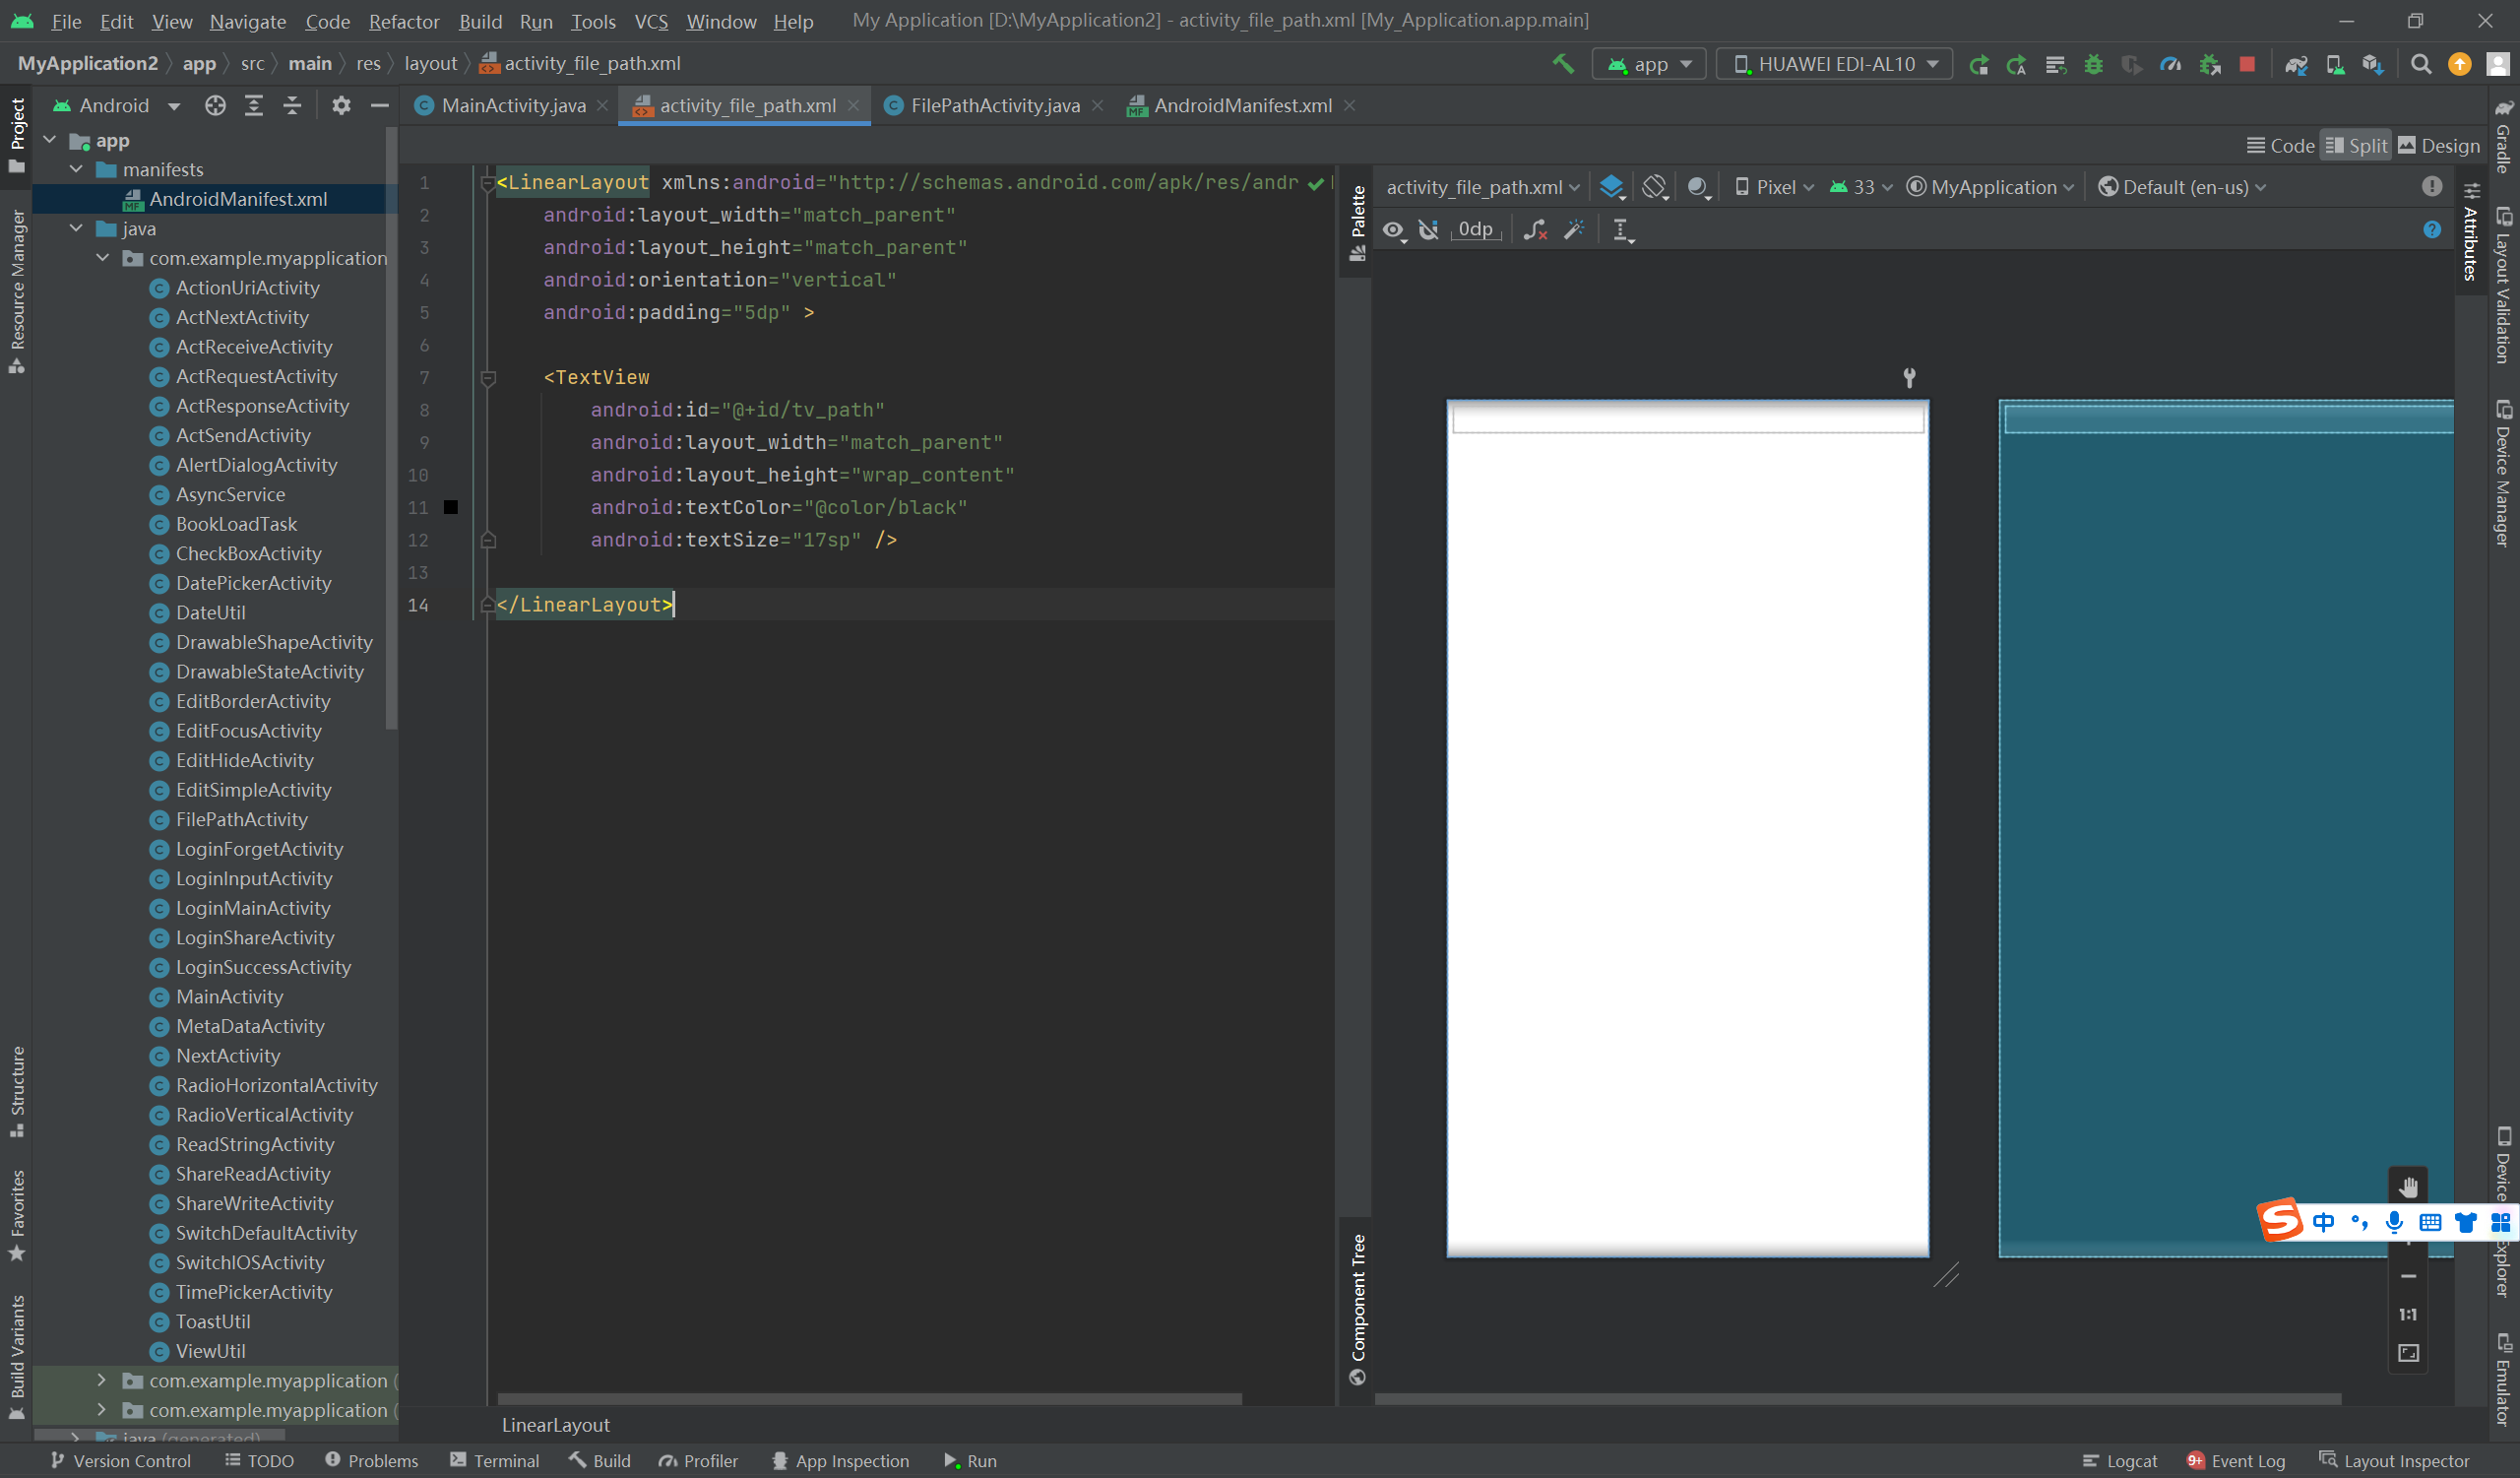Click the Infer Constraints magic wand icon
This screenshot has width=2520, height=1478.
click(1574, 230)
